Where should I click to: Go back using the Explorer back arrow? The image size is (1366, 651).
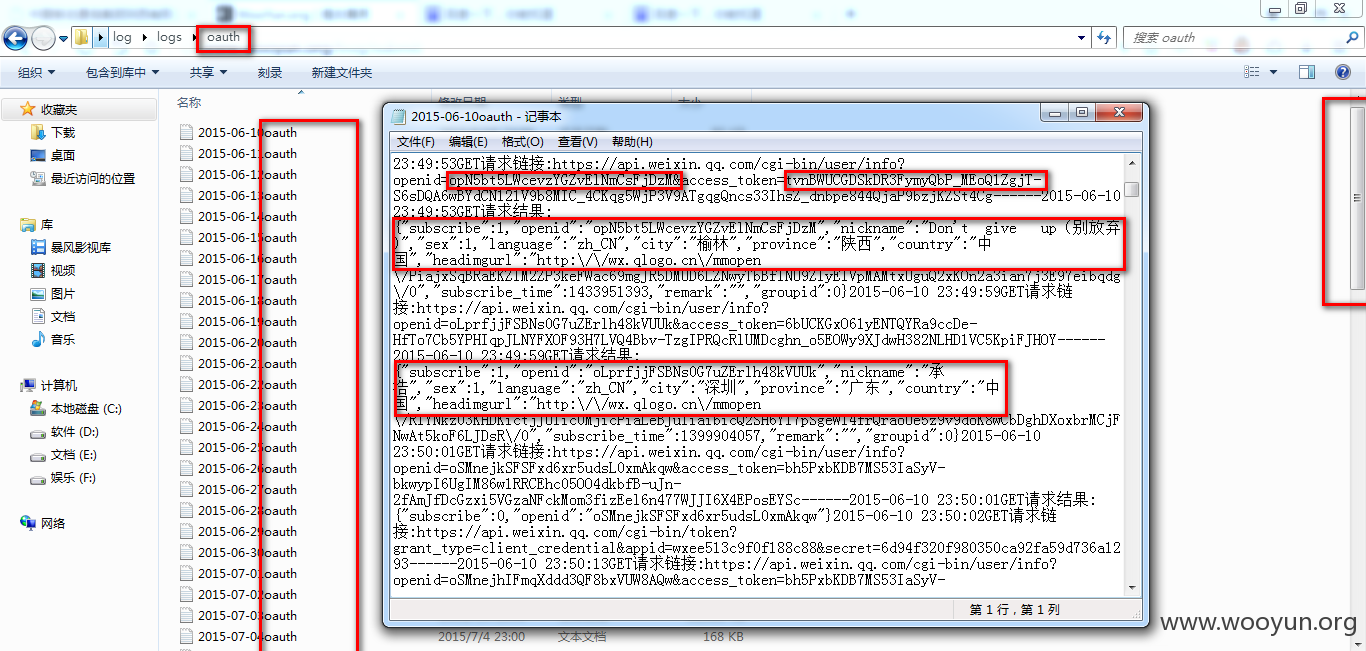[x=15, y=38]
